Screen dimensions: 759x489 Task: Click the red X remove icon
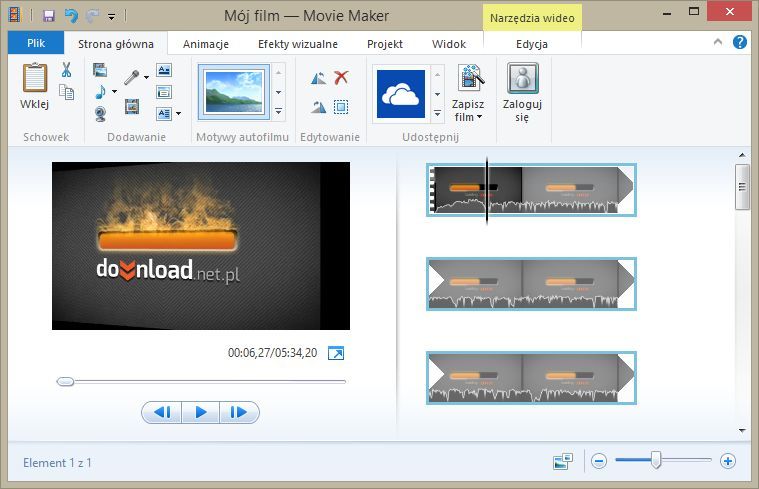pyautogui.click(x=341, y=77)
